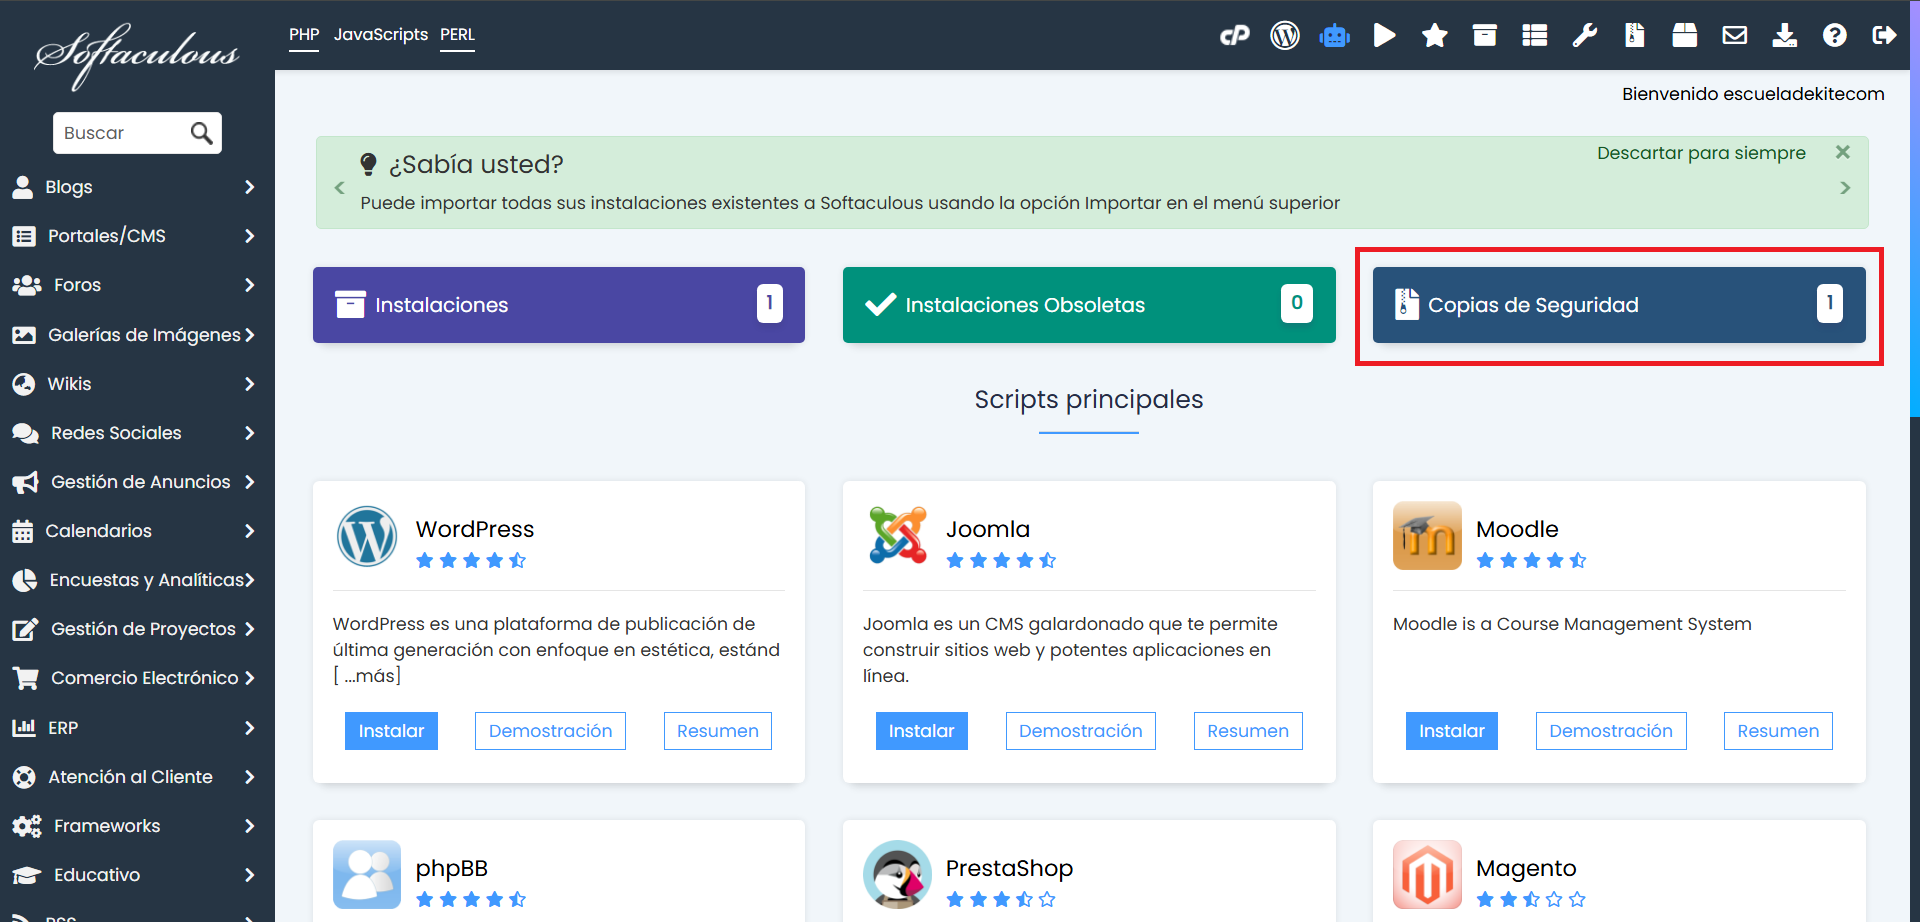Open Instalaciones Obsoletas panel

(x=1089, y=305)
